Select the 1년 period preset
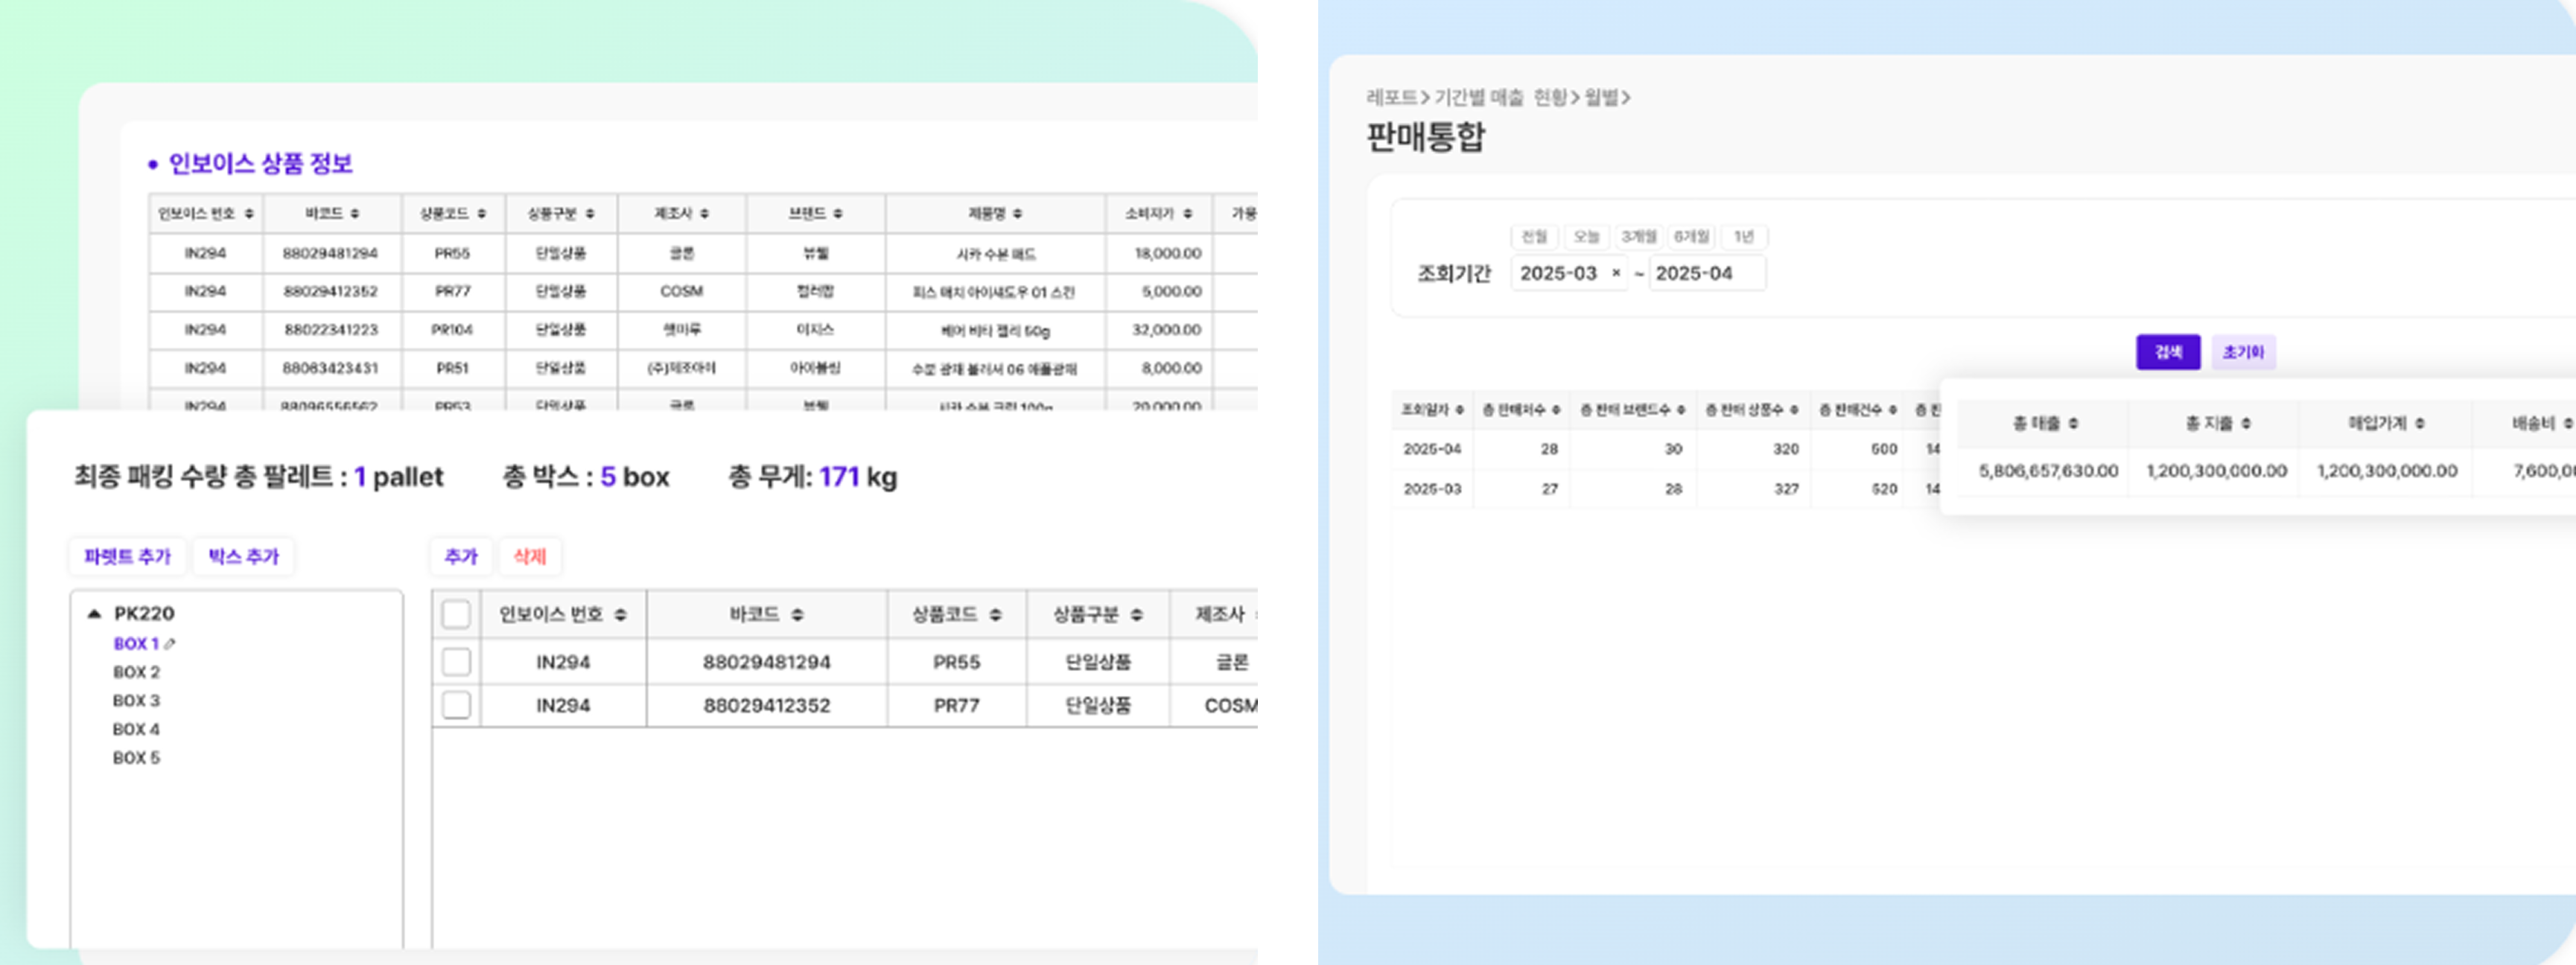The height and width of the screenshot is (965, 2576). (1743, 237)
